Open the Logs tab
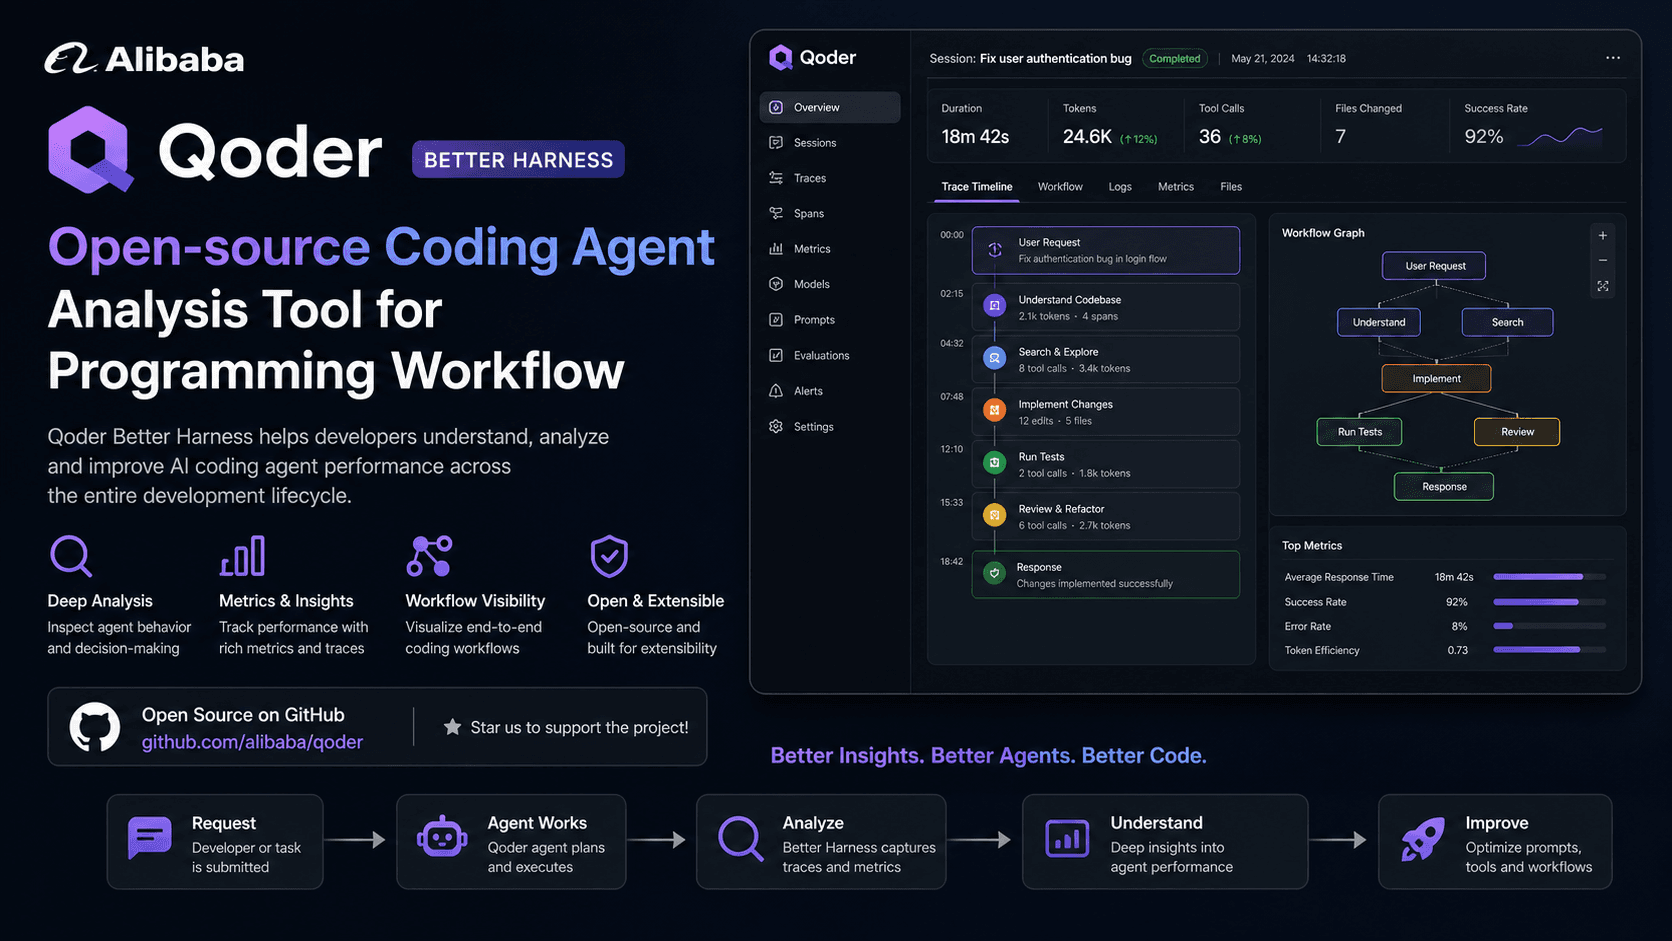Viewport: 1672px width, 941px height. tap(1120, 187)
